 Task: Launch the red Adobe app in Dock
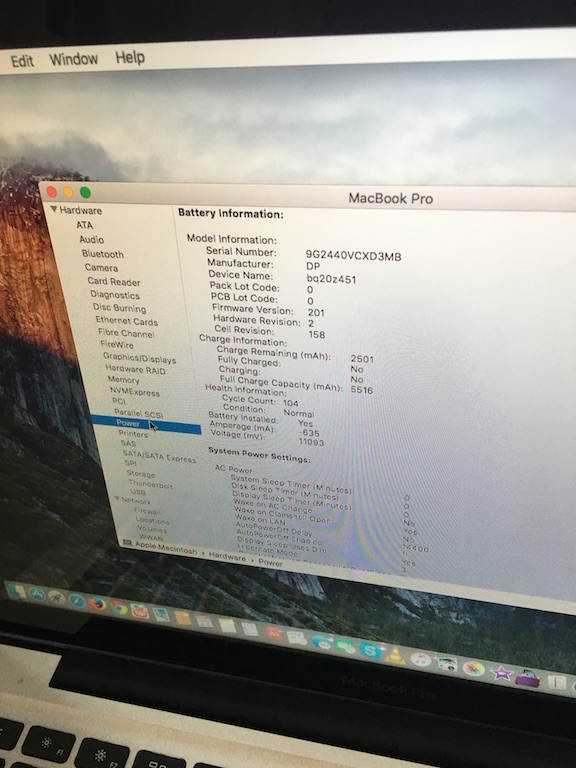click(x=273, y=633)
